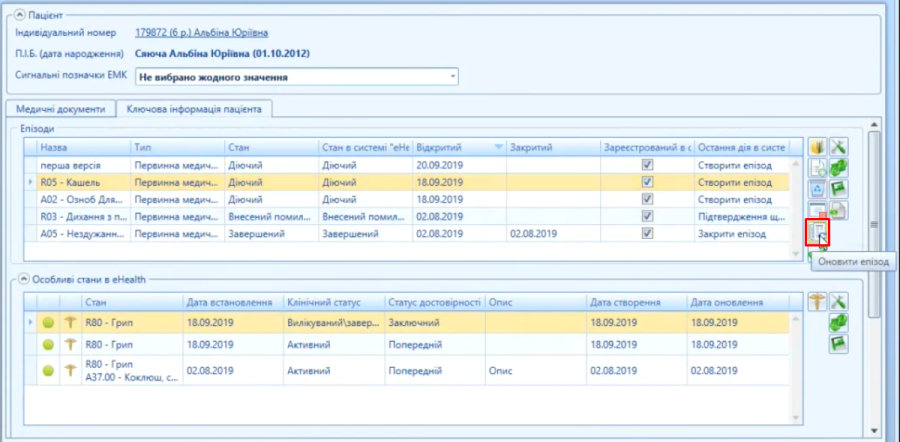Viewport: 900px width, 442px height.
Task: Select the A05 - Нездужання episode row
Action: tap(407, 234)
